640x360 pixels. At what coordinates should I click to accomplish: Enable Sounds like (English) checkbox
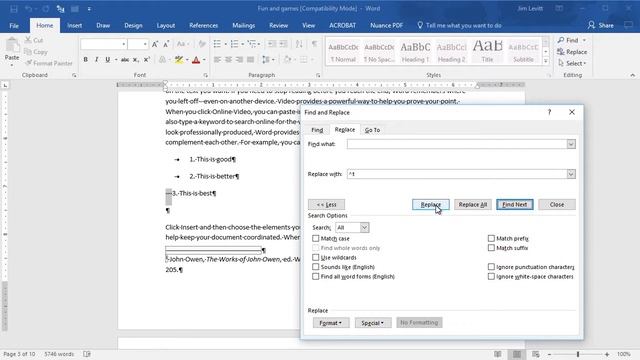tap(316, 267)
